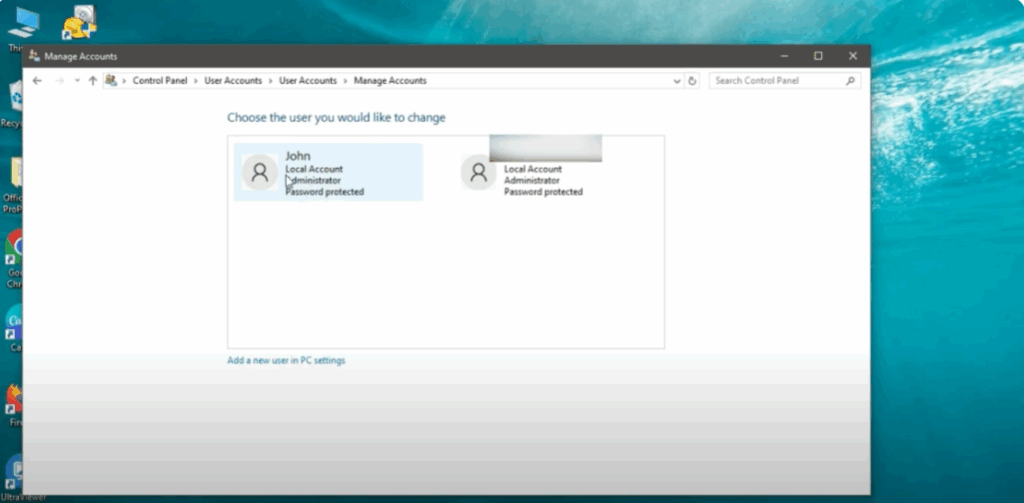This screenshot has height=503, width=1024.
Task: Go up one level with Up arrow
Action: coord(93,81)
